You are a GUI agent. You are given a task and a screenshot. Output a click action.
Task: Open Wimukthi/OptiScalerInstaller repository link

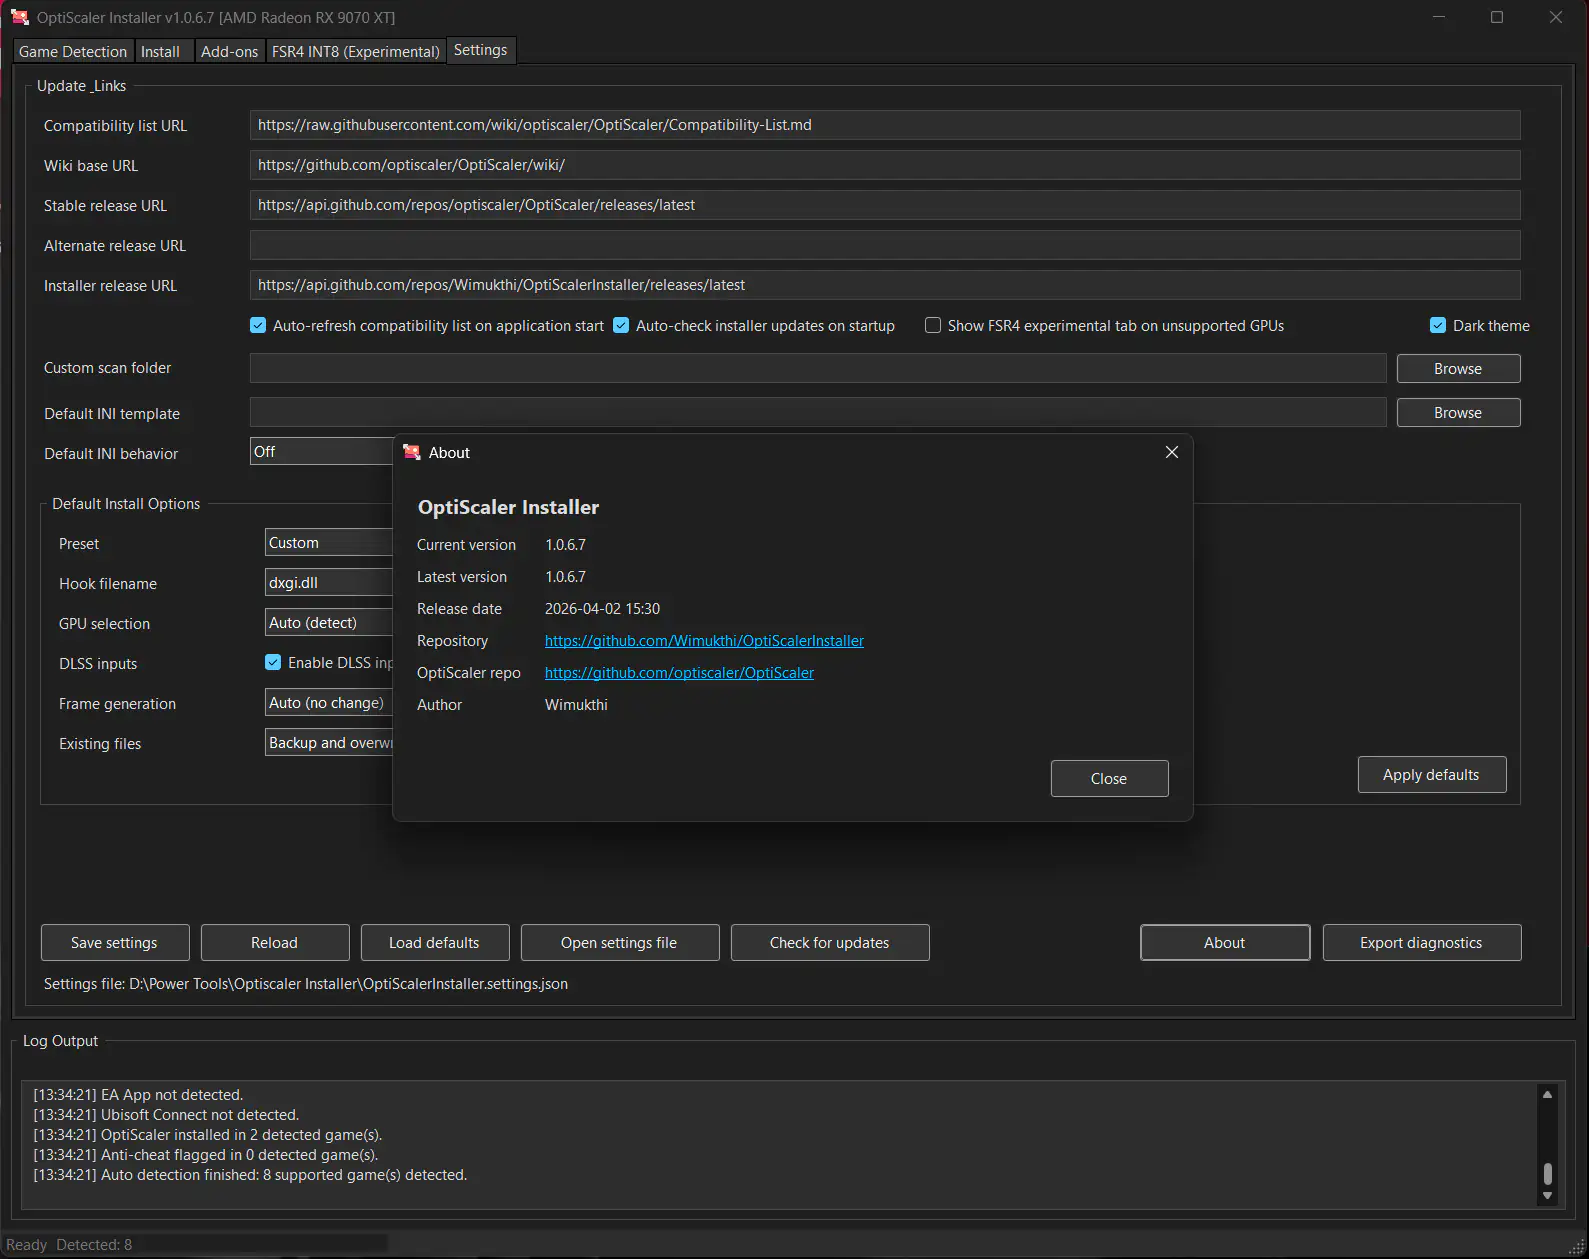point(704,640)
